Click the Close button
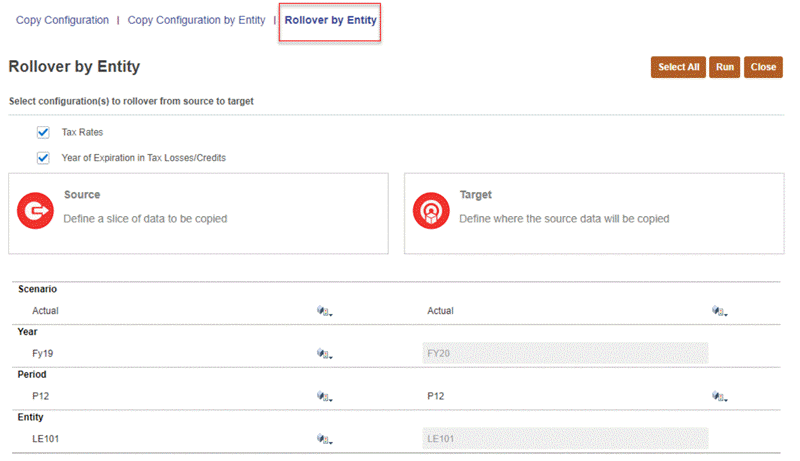800x461 pixels. pos(763,67)
